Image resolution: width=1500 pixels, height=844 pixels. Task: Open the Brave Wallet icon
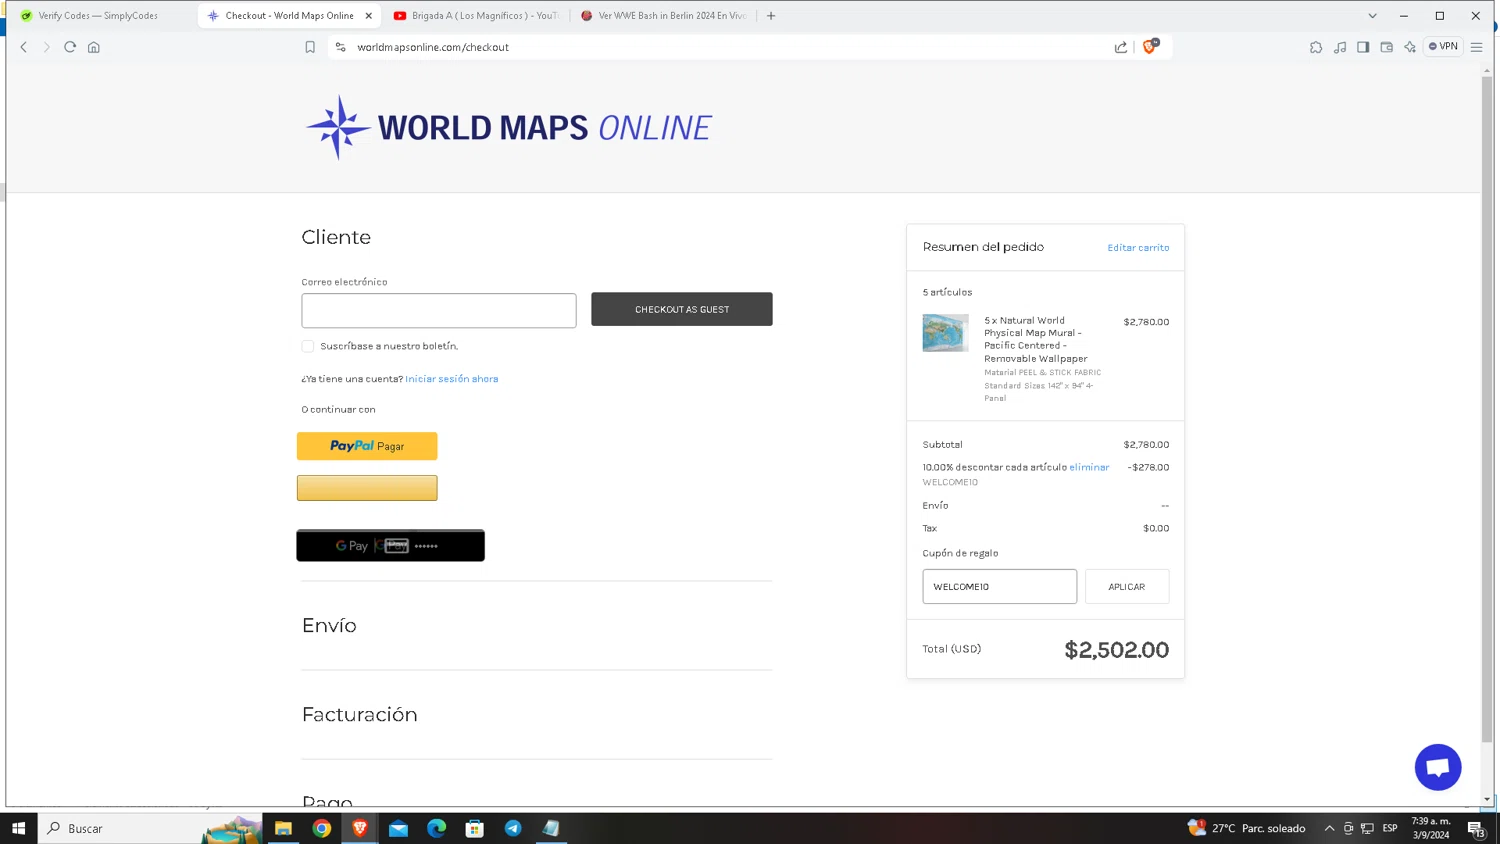point(1387,47)
